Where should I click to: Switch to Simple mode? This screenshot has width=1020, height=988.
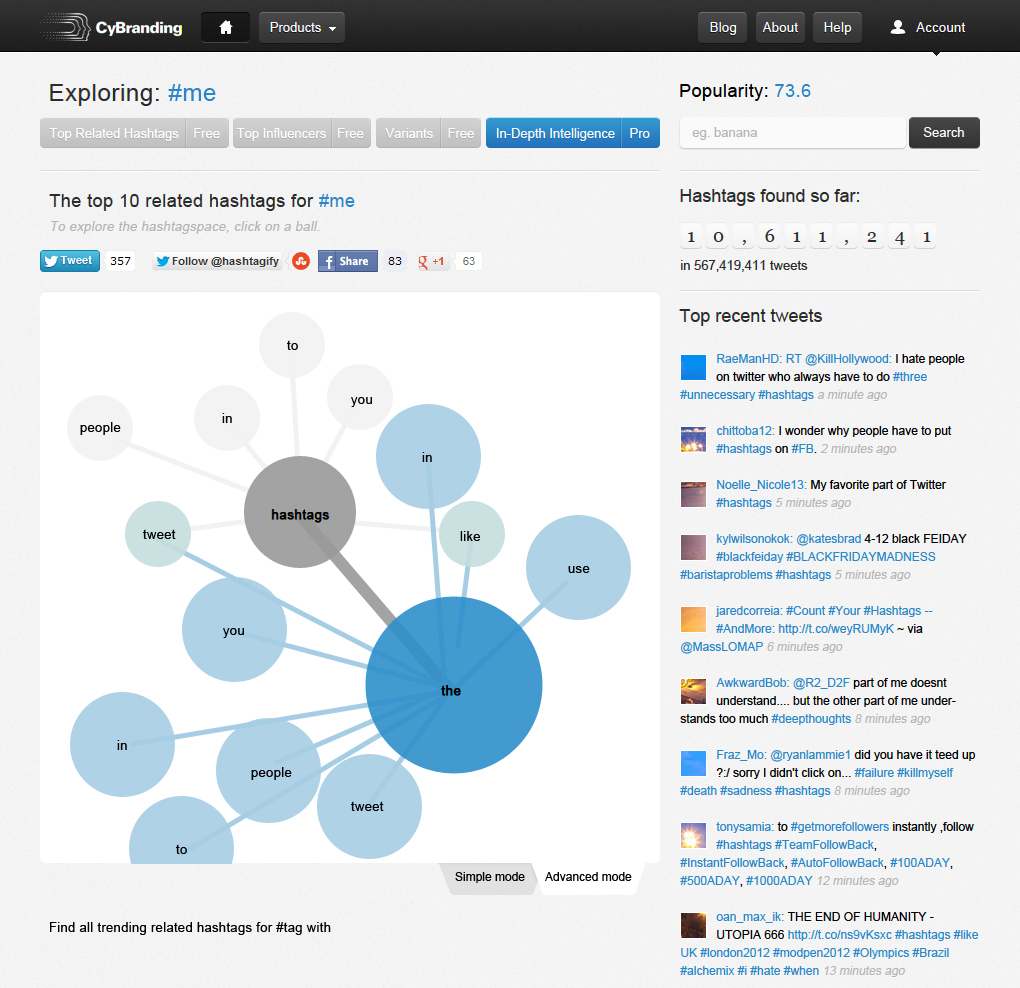tap(489, 877)
